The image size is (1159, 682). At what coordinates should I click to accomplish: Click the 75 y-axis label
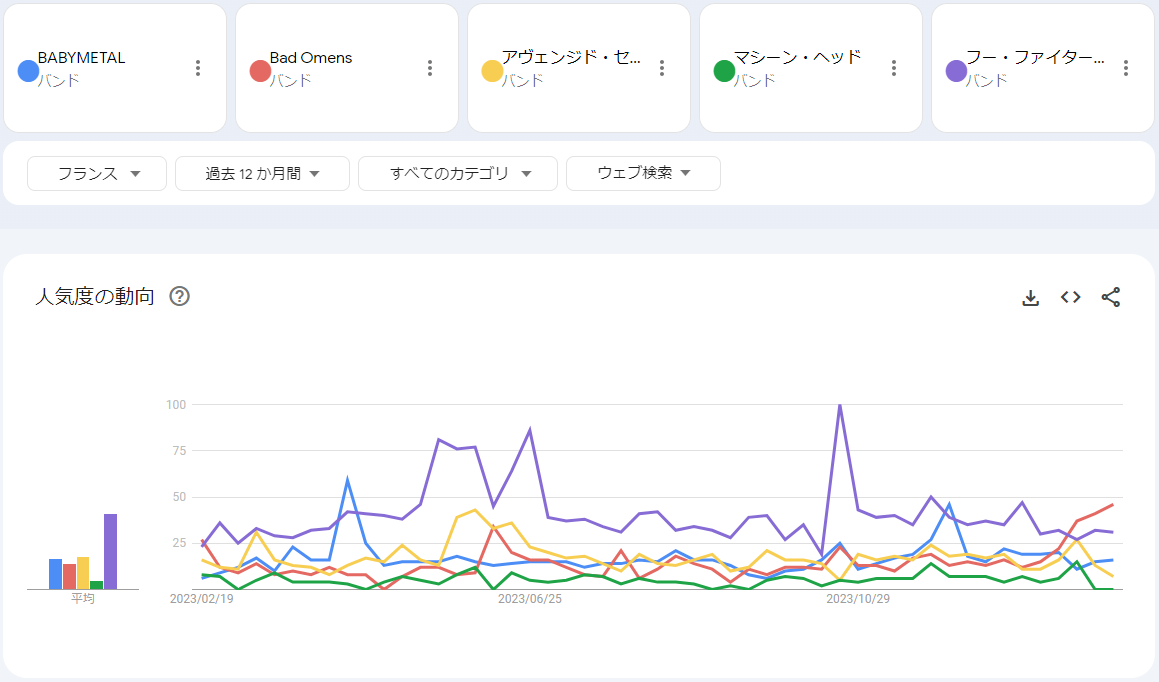[179, 451]
